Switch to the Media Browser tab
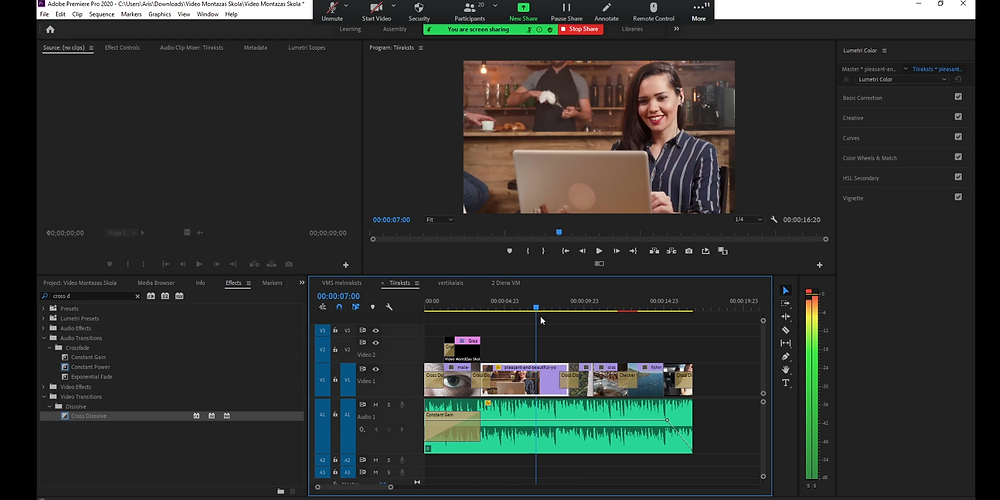Screen dimensions: 1000x500 (156, 283)
